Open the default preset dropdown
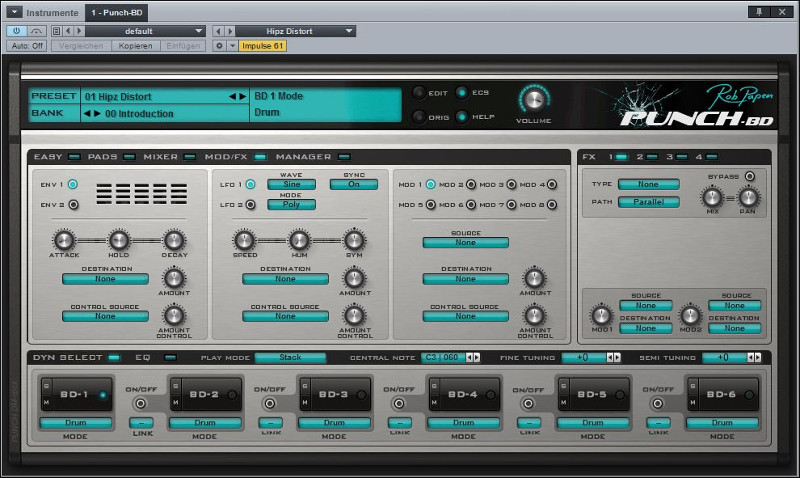 (x=145, y=31)
